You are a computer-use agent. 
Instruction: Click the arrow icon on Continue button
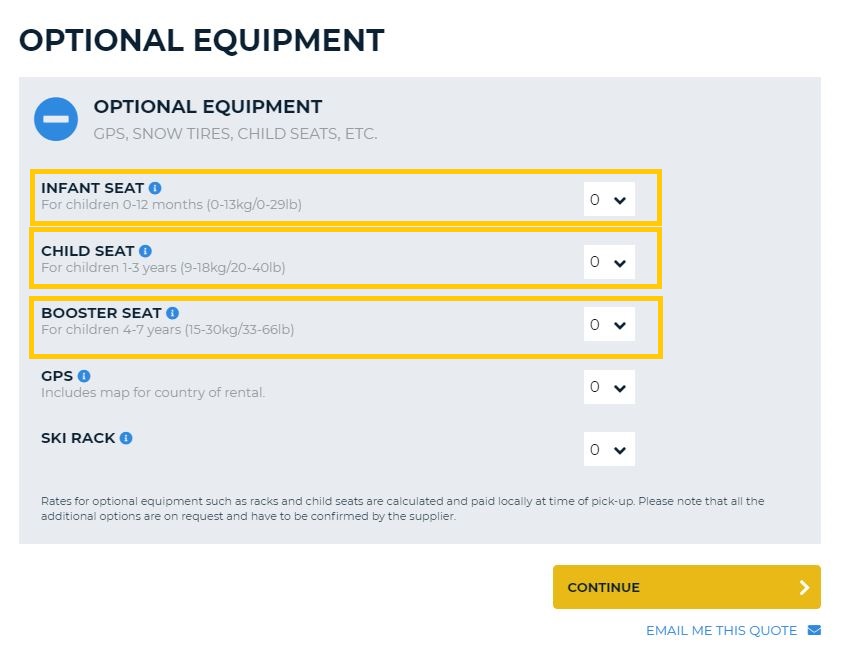804,587
